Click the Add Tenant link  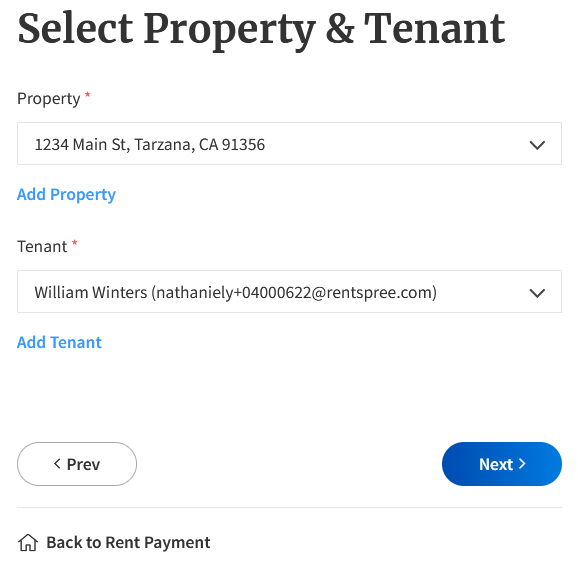(59, 342)
